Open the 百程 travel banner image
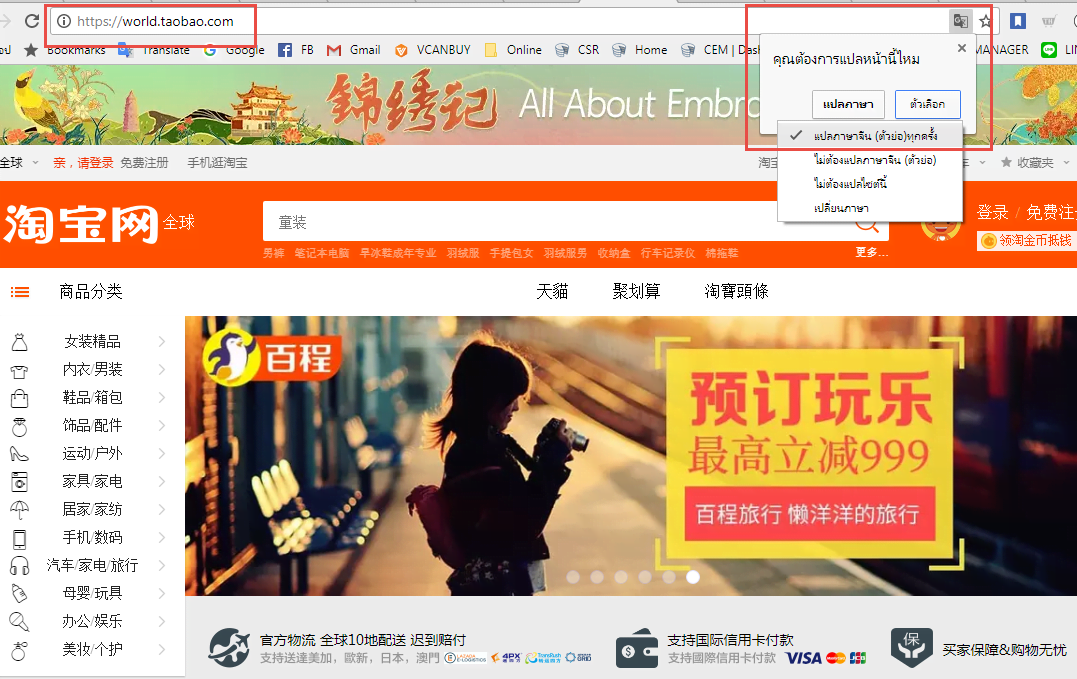Viewport: 1077px width, 679px height. click(x=631, y=456)
